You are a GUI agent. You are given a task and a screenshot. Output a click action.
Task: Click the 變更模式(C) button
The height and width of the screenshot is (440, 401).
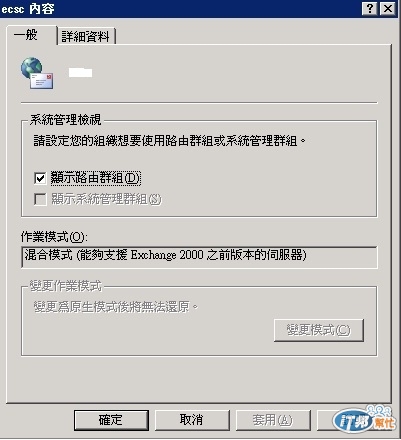[x=319, y=330]
